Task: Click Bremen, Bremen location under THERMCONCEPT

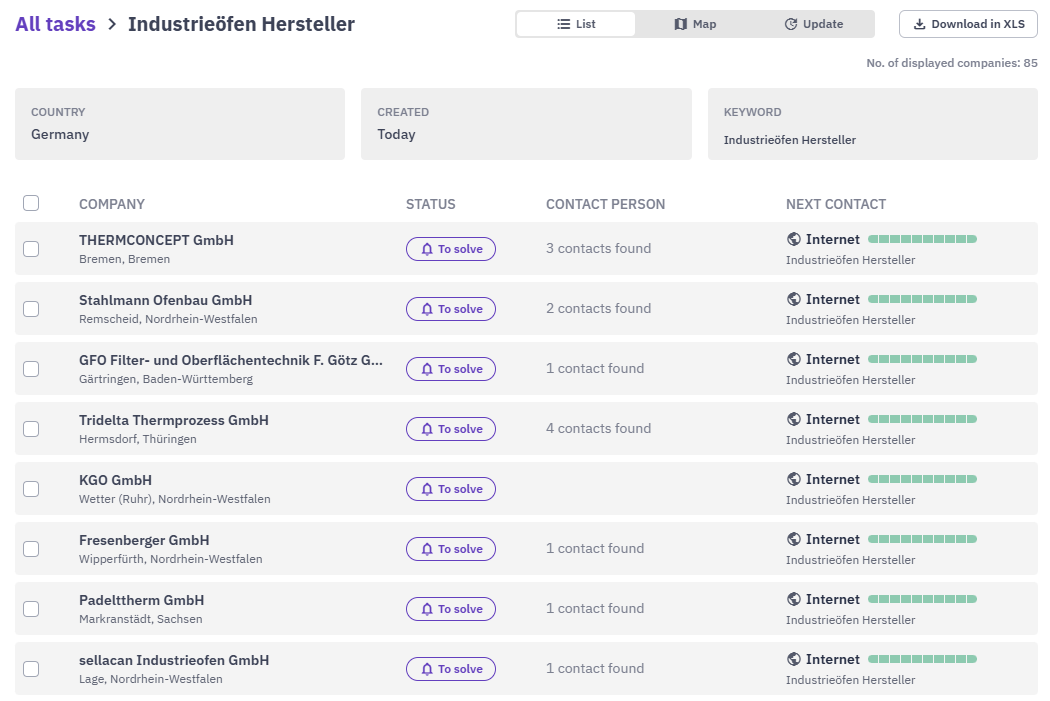Action: 125,259
